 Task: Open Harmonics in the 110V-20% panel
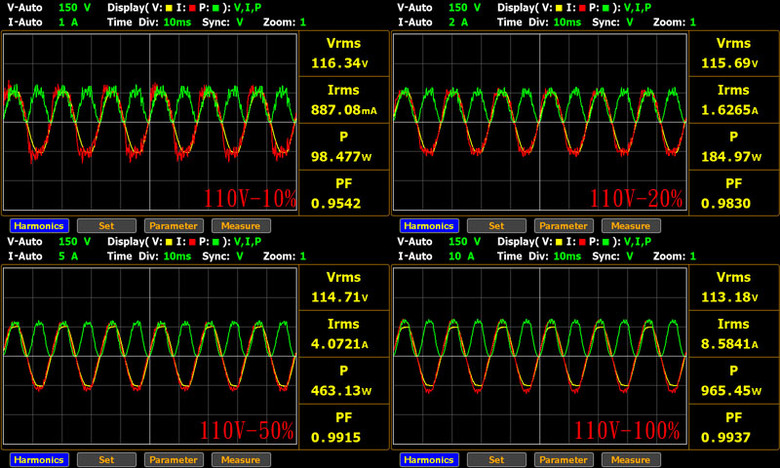[429, 226]
